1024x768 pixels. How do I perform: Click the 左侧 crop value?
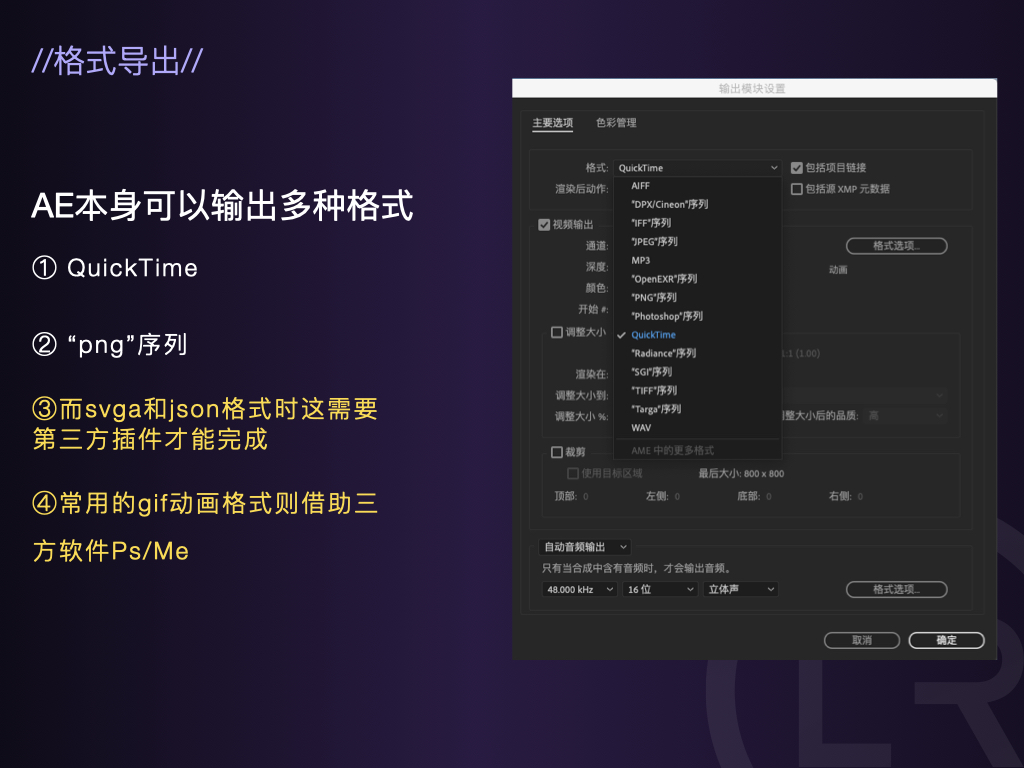(x=677, y=496)
